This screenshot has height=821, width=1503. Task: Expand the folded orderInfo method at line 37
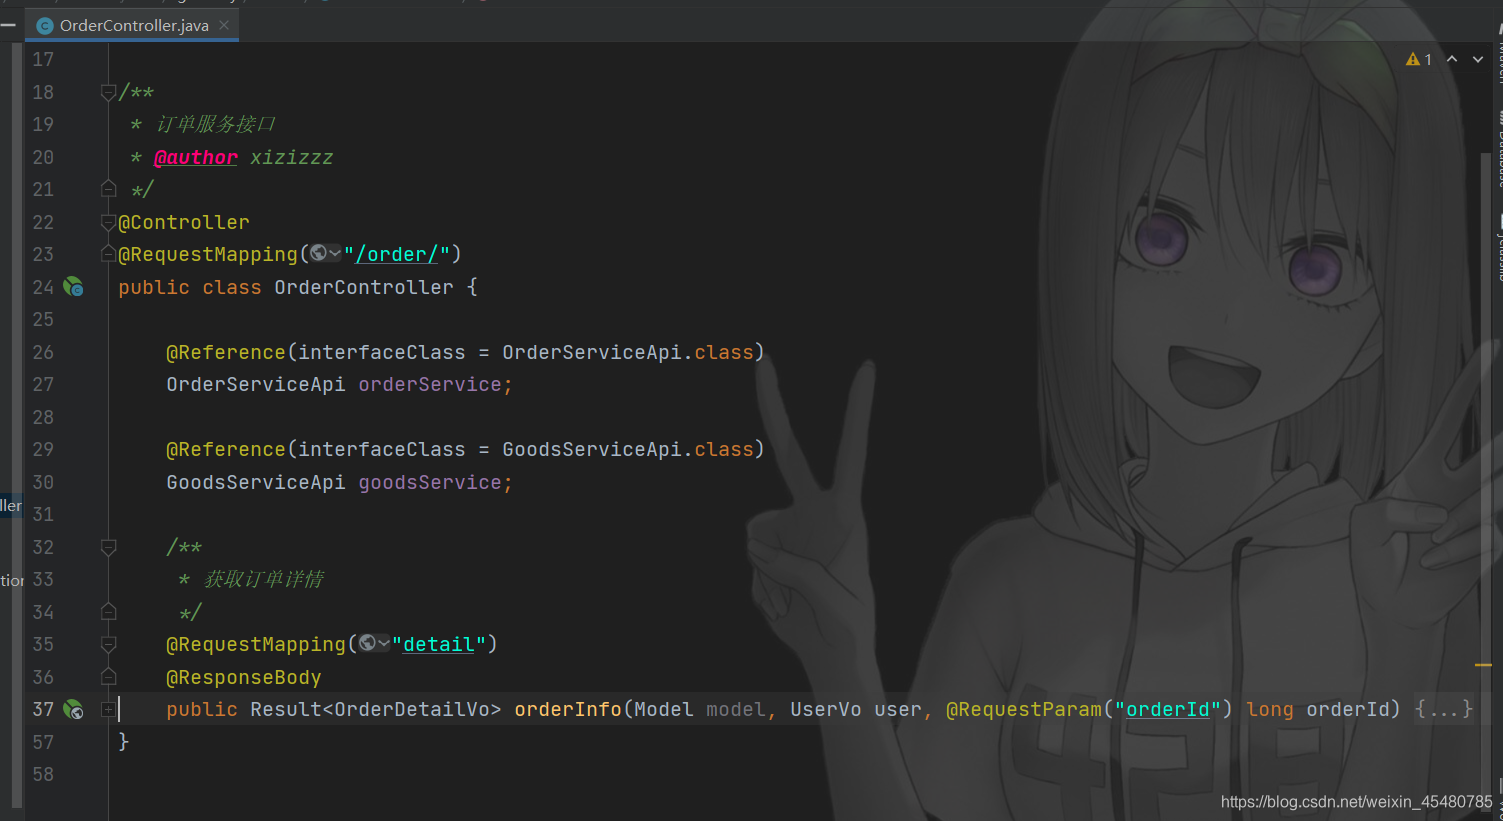108,709
